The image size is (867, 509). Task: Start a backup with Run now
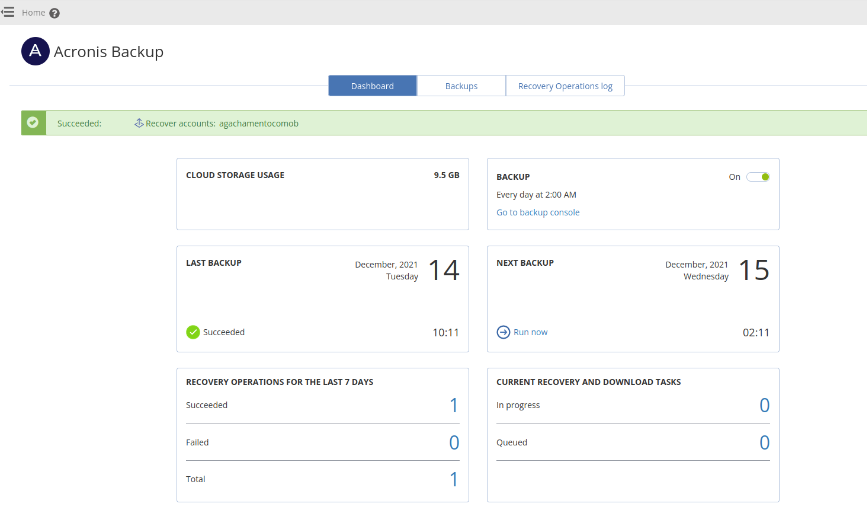point(530,332)
